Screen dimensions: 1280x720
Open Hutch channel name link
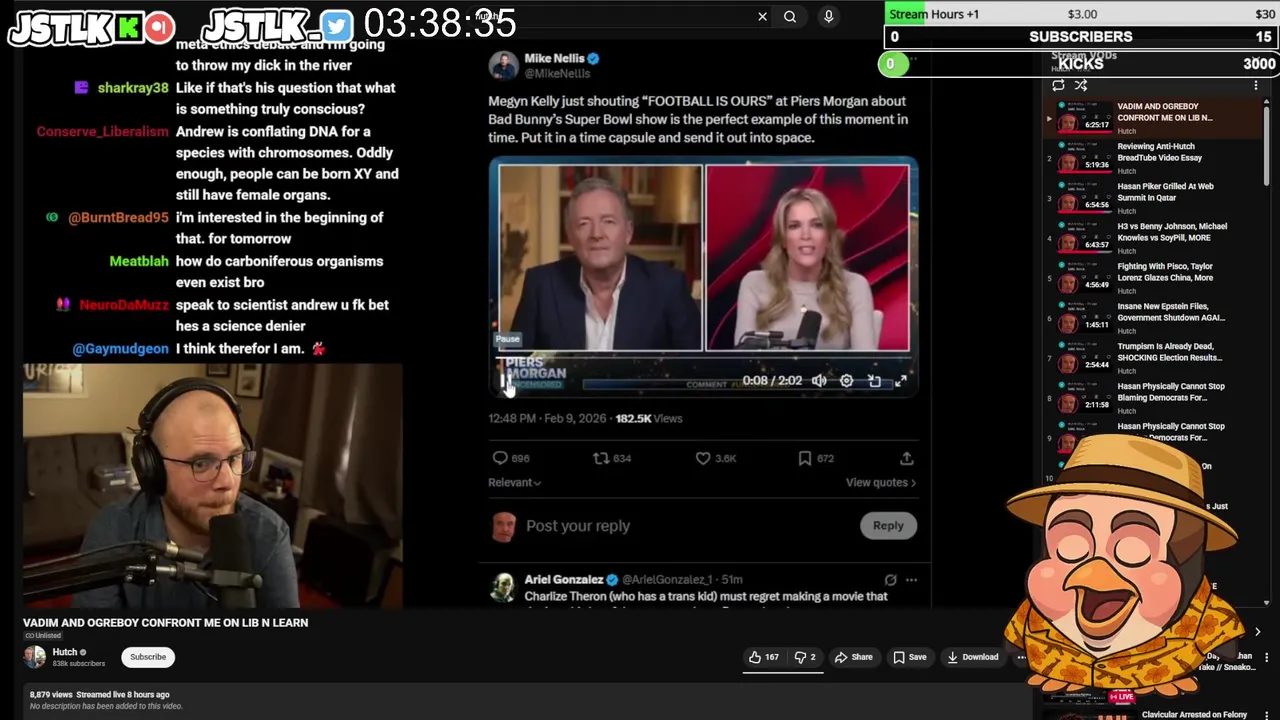pyautogui.click(x=64, y=652)
